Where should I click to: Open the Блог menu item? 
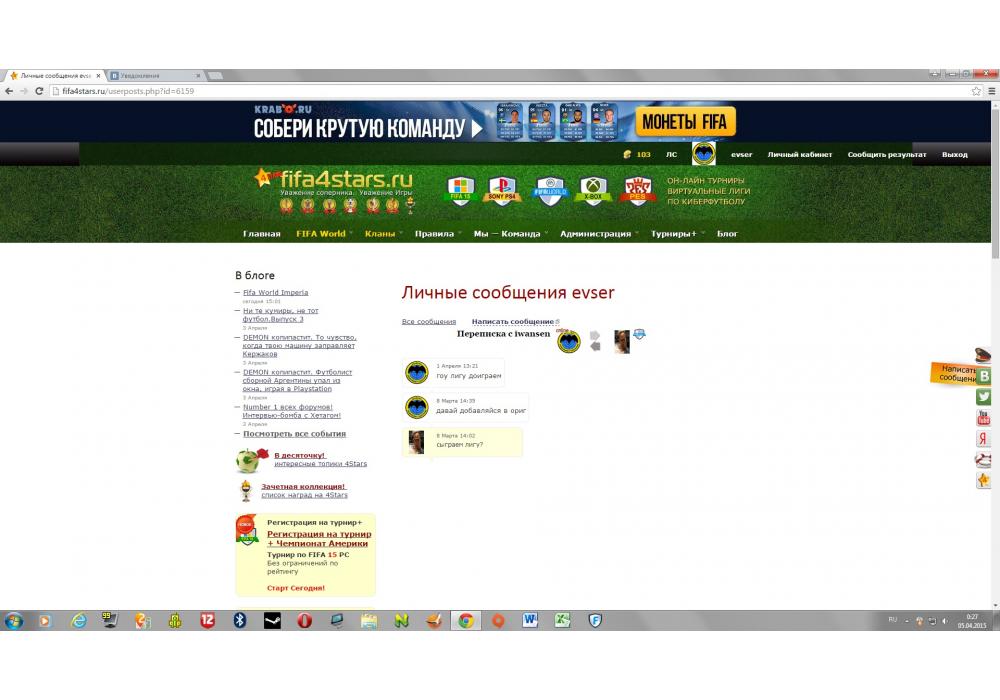coord(727,234)
